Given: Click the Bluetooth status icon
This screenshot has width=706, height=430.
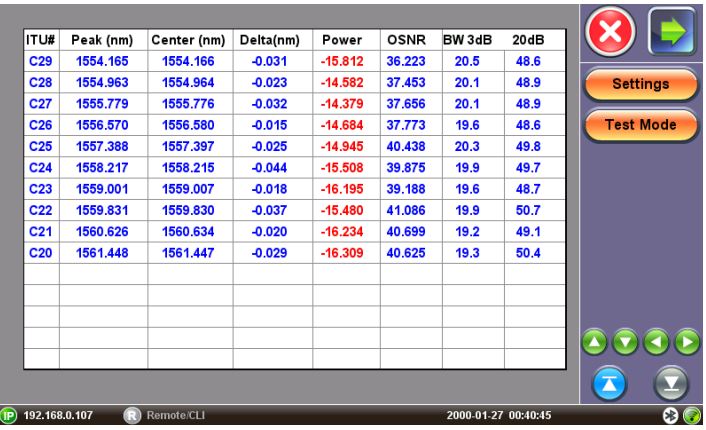Looking at the screenshot, I should (673, 417).
